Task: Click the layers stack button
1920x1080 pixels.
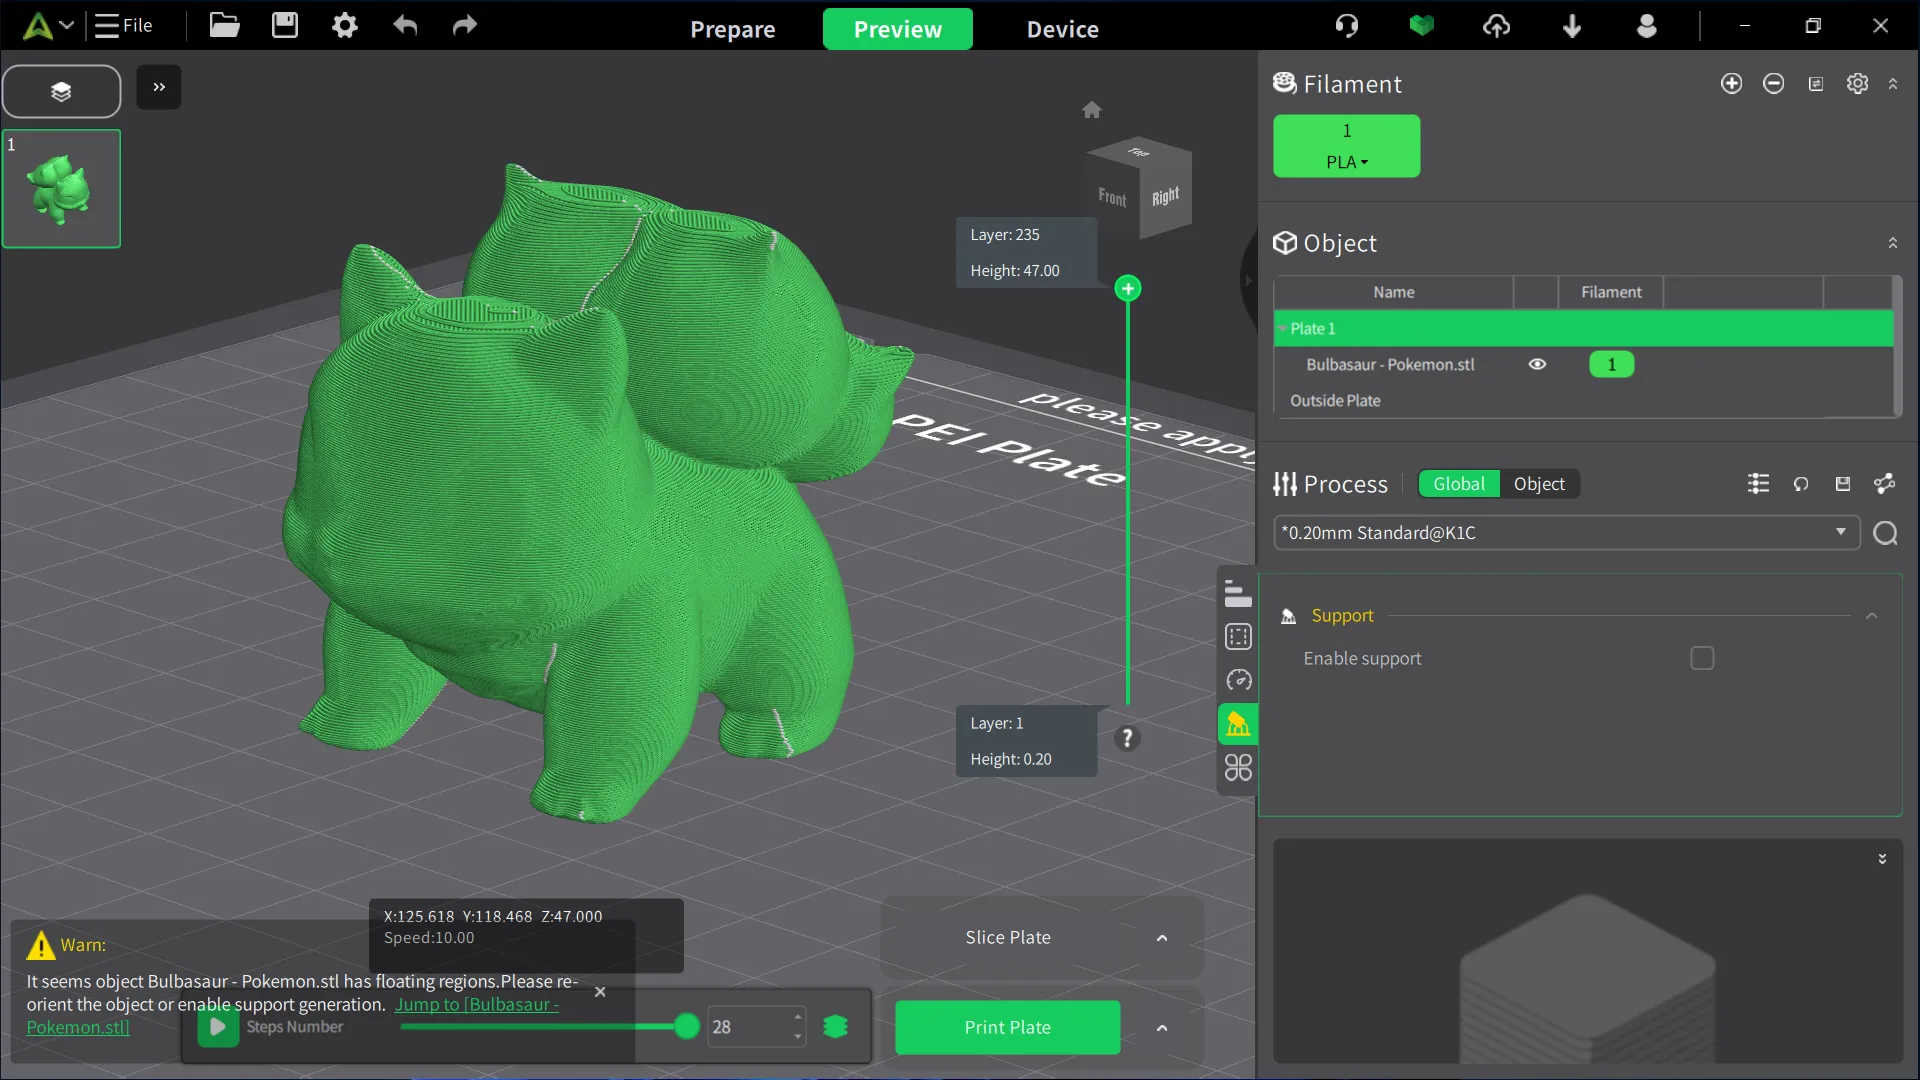Action: click(x=61, y=92)
